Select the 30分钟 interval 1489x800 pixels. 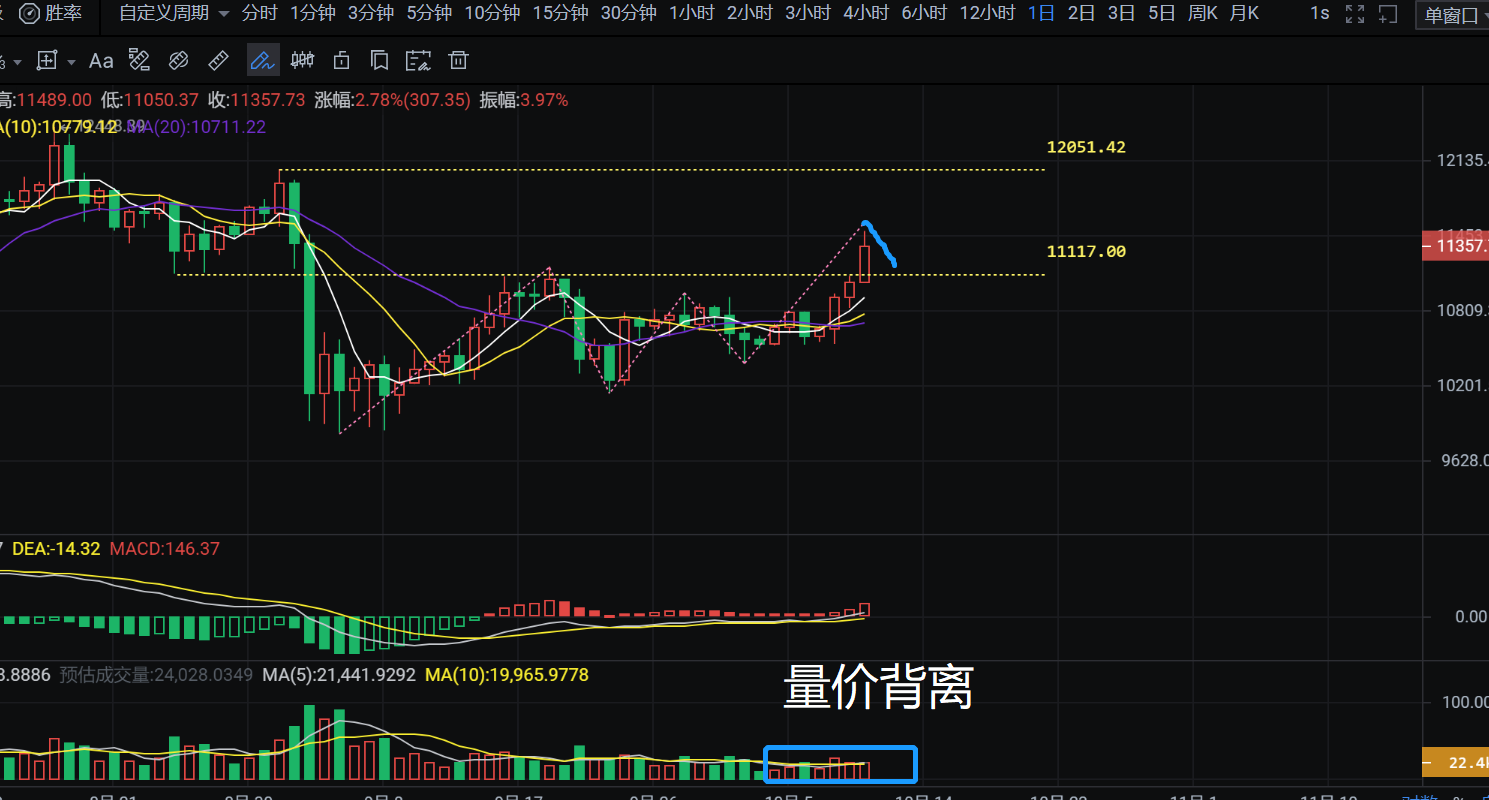[628, 13]
